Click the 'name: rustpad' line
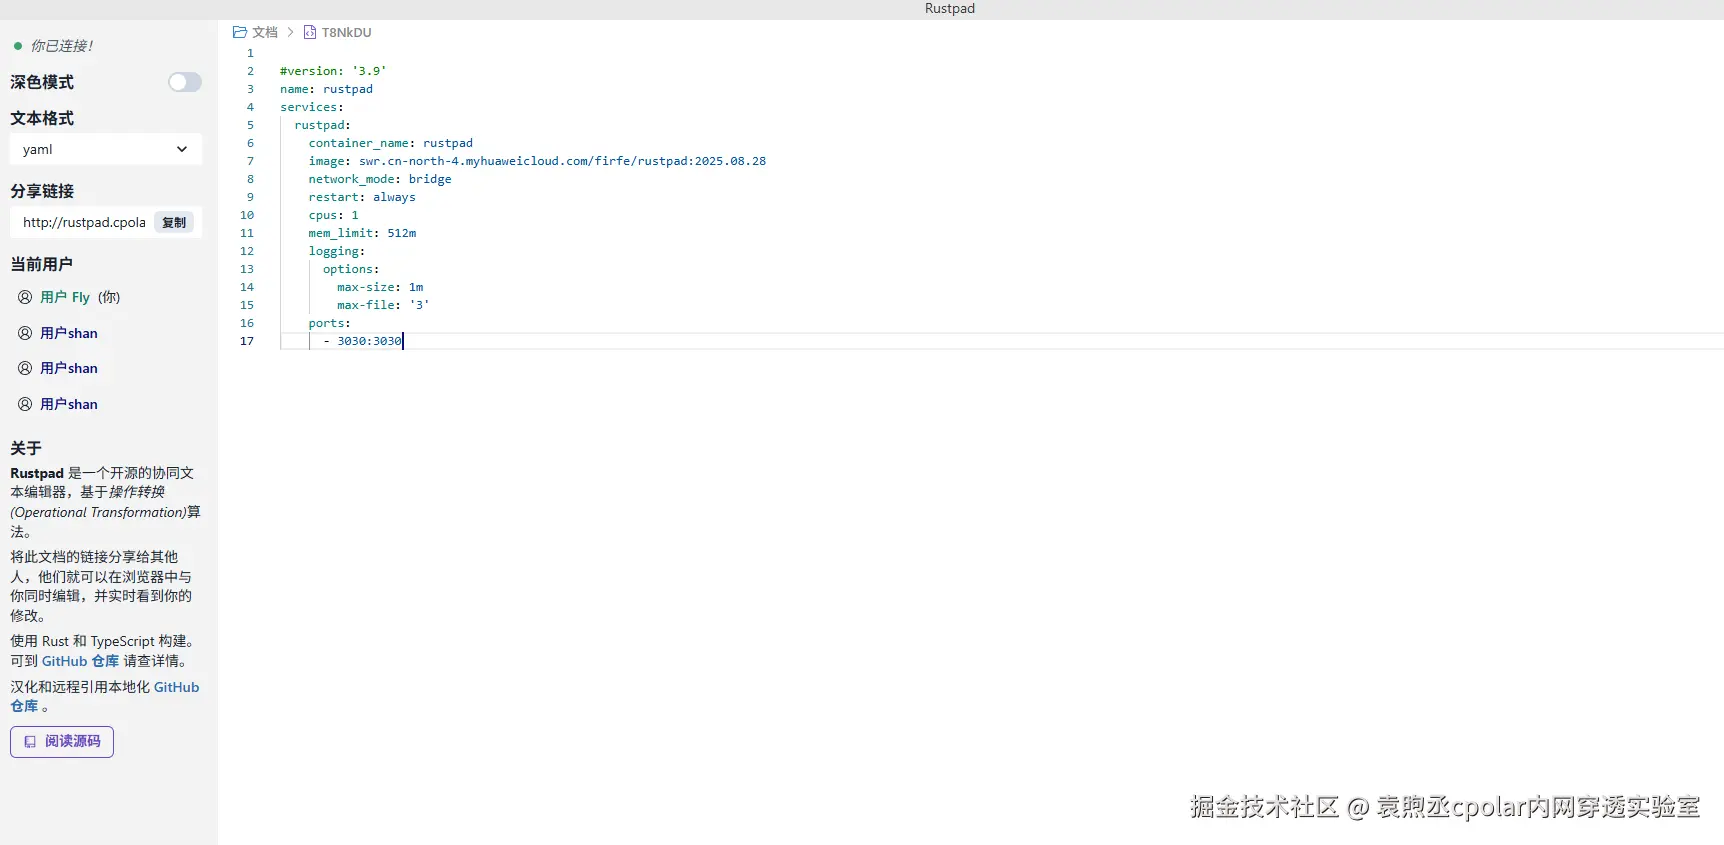Screen dimensions: 1724x845 coord(326,89)
